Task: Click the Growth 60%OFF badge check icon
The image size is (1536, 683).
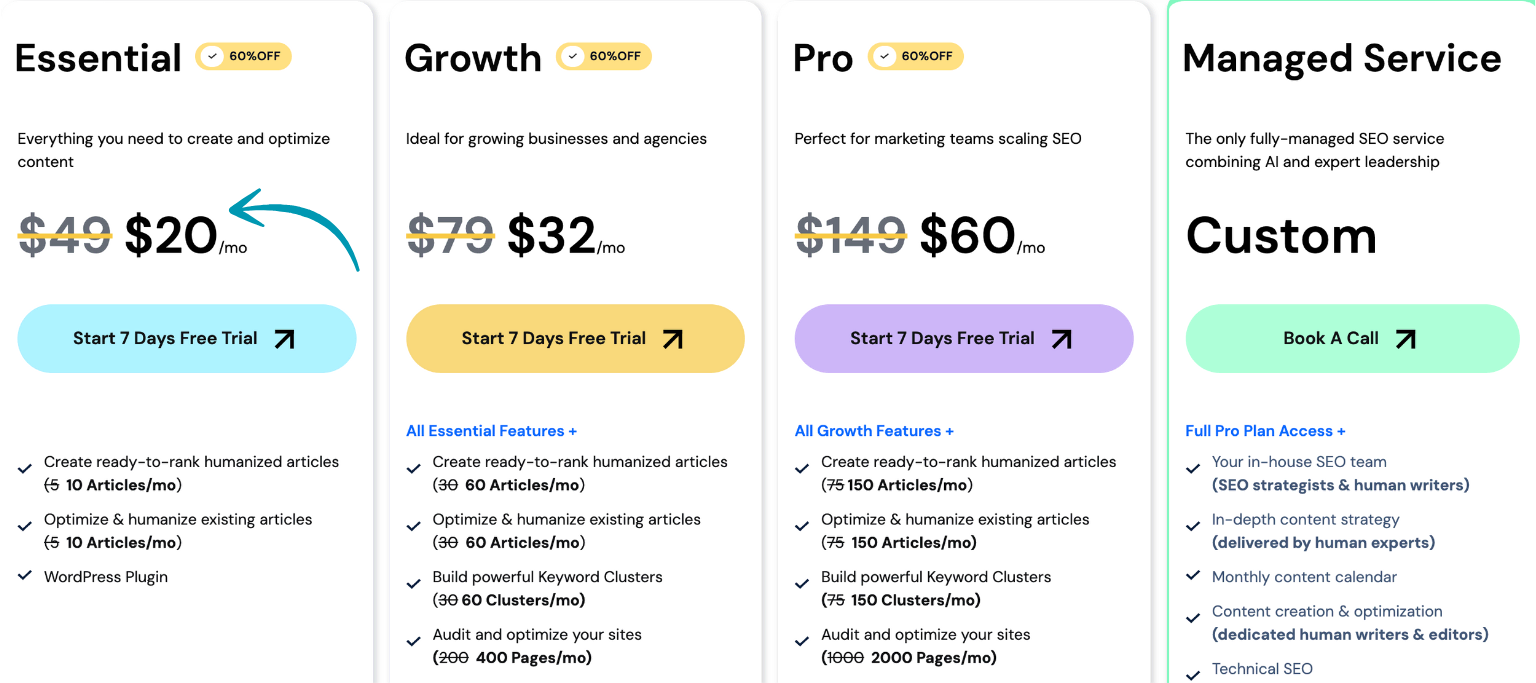Action: (572, 56)
